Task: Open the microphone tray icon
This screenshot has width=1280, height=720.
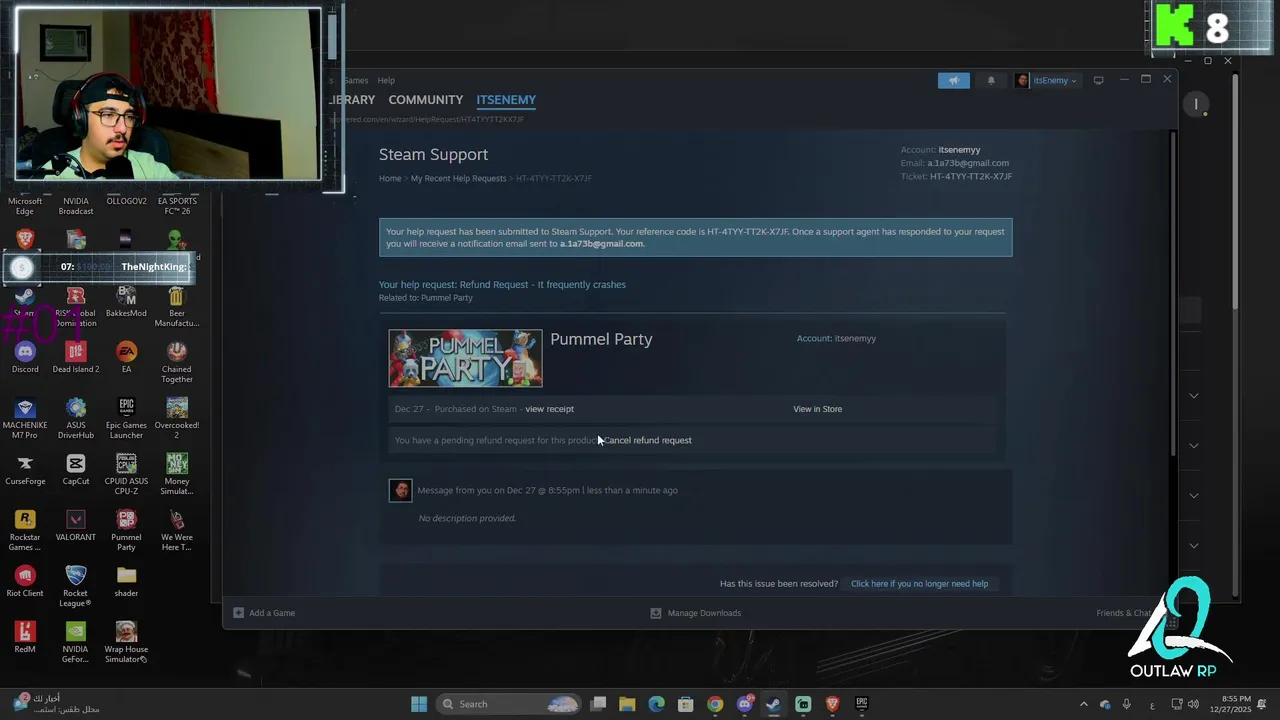Action: (x=1127, y=704)
